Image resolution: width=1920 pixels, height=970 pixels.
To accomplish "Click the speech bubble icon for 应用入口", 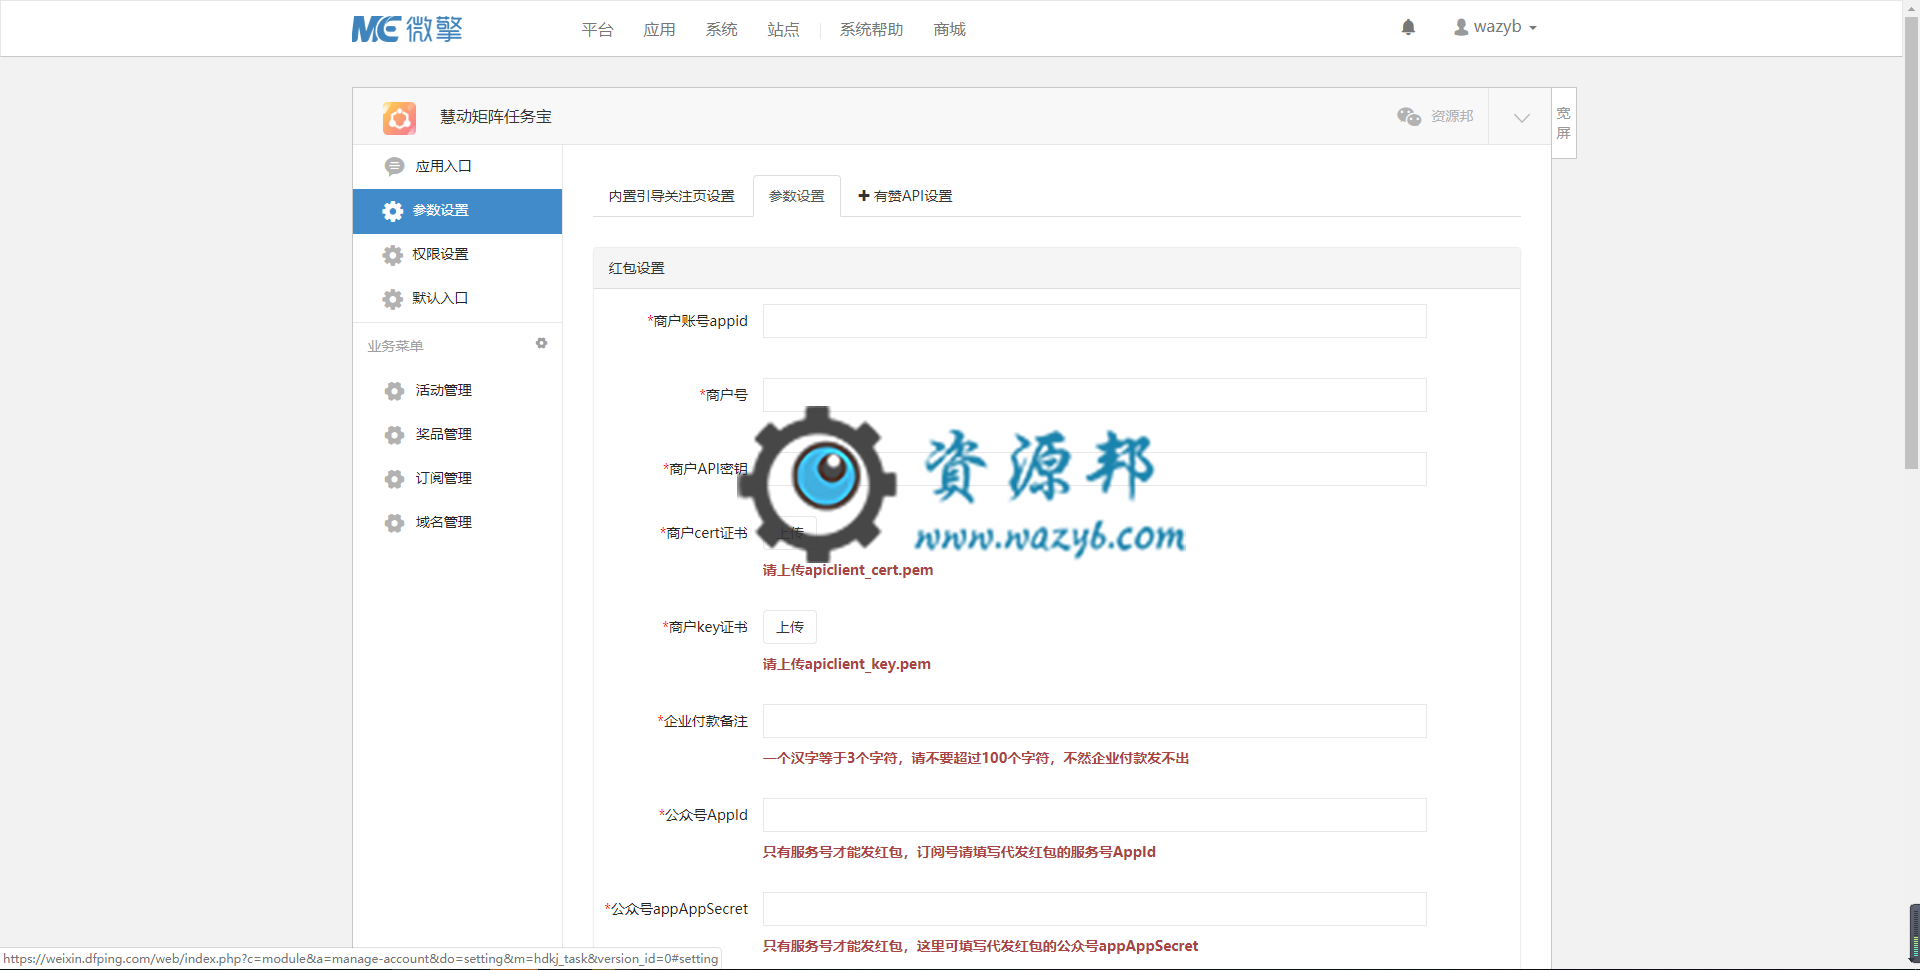I will pos(394,166).
